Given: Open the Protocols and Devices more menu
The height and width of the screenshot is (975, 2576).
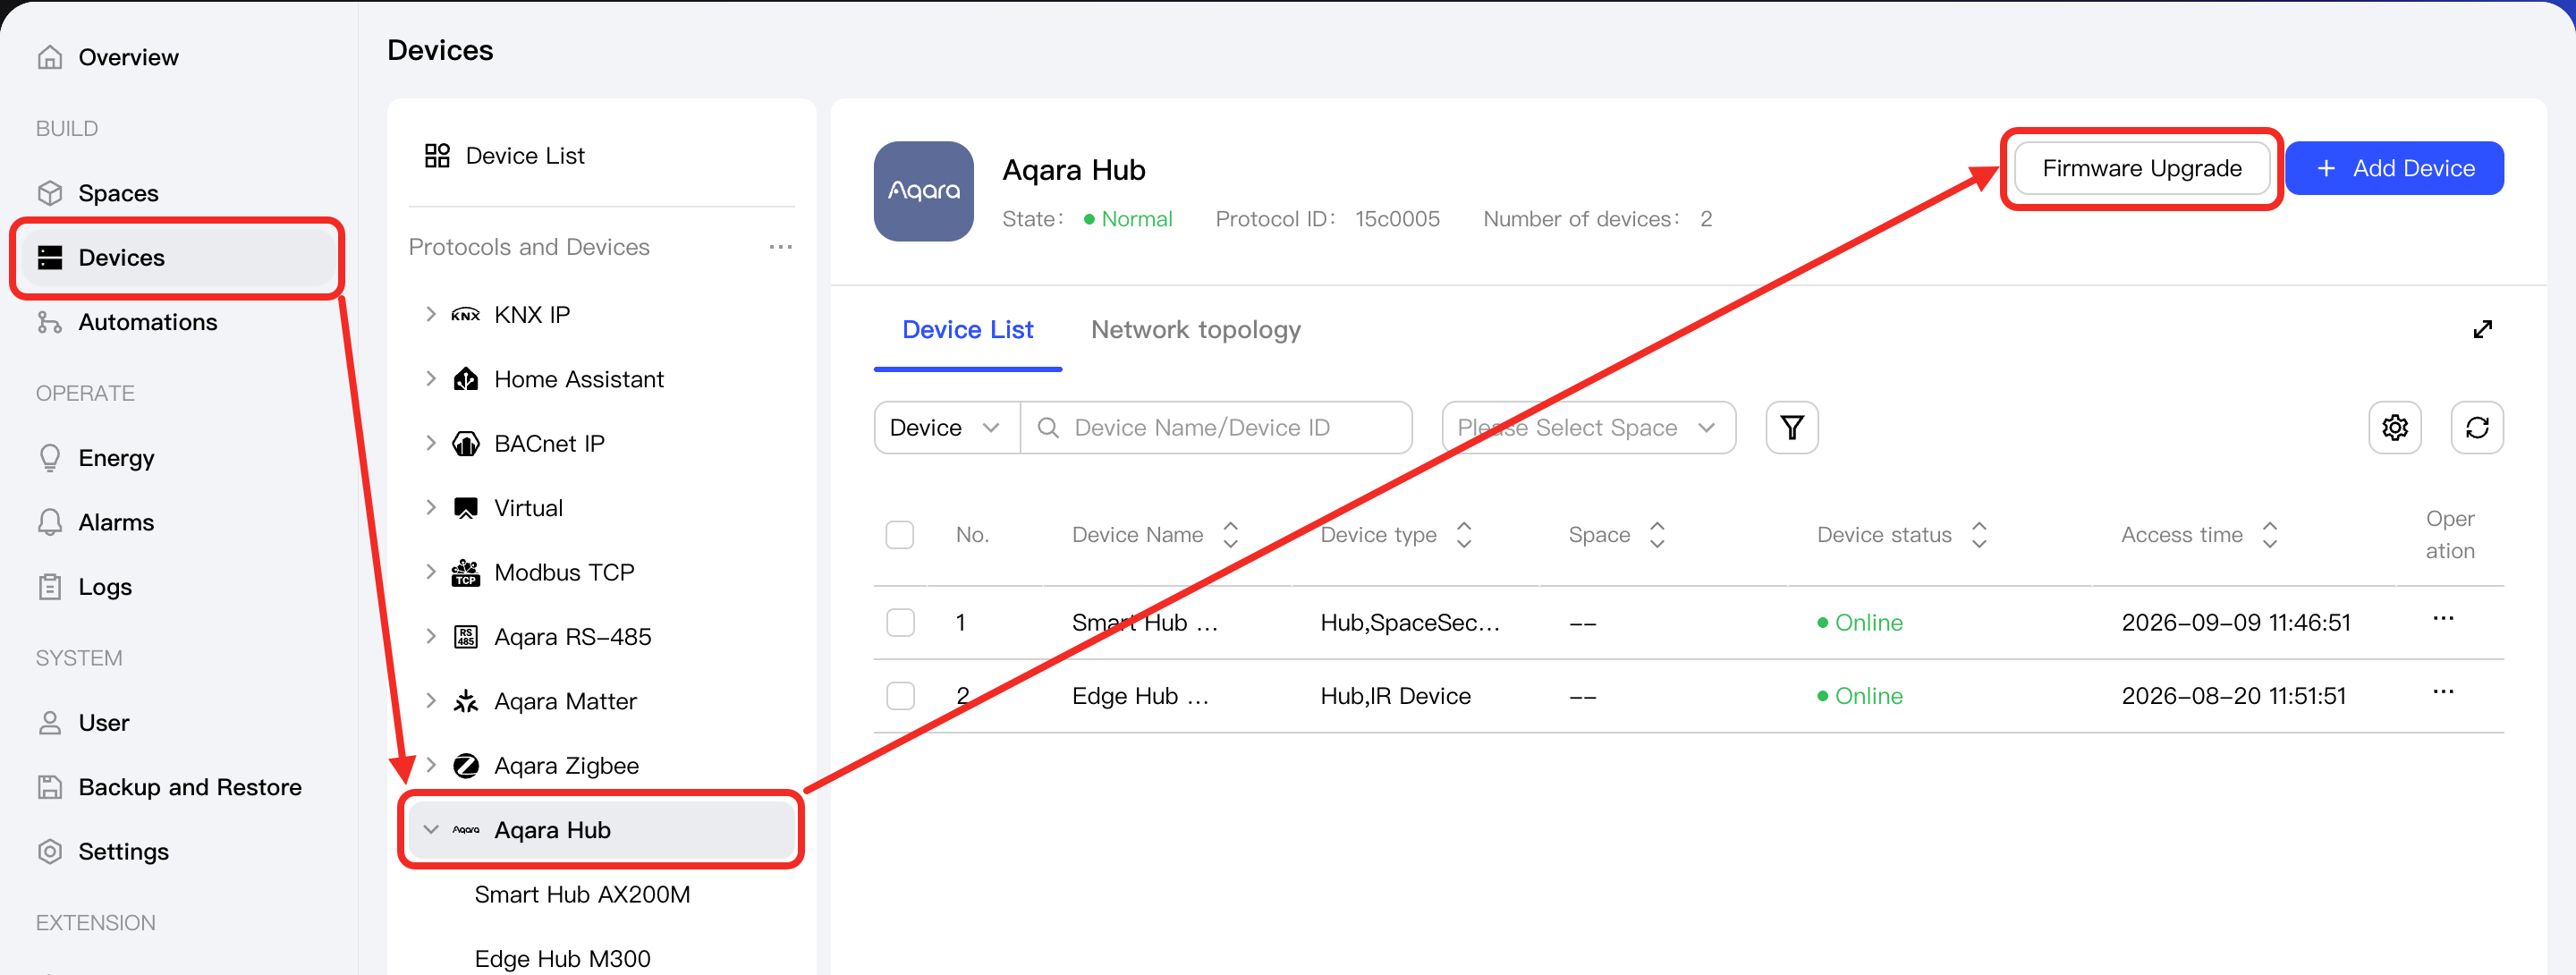Looking at the screenshot, I should (781, 247).
